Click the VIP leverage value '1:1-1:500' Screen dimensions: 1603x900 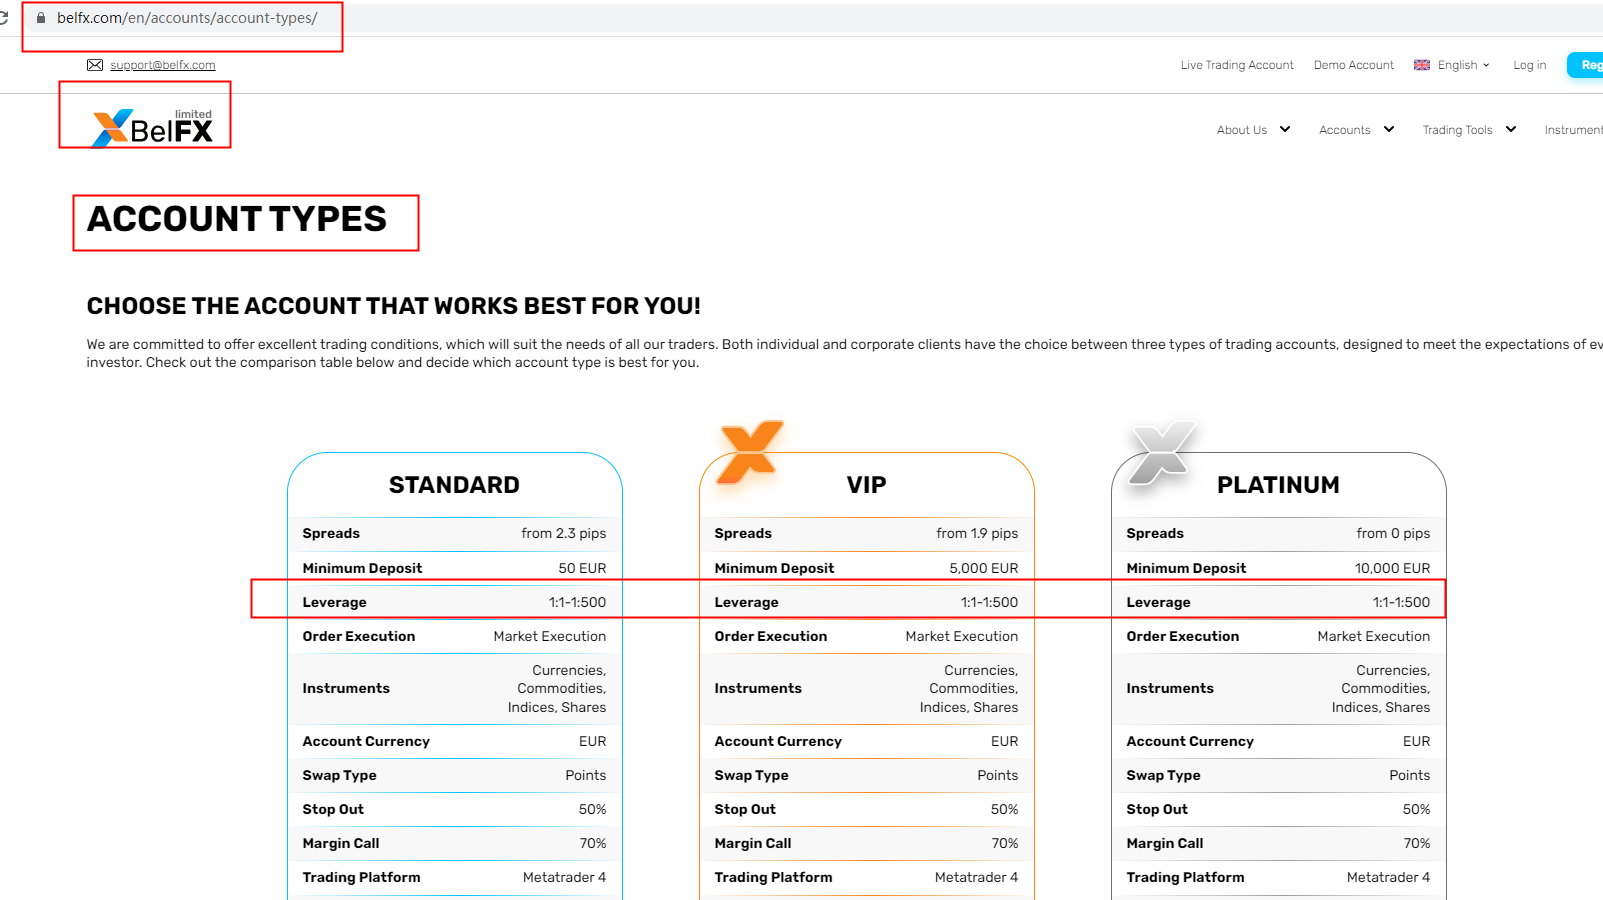click(989, 602)
